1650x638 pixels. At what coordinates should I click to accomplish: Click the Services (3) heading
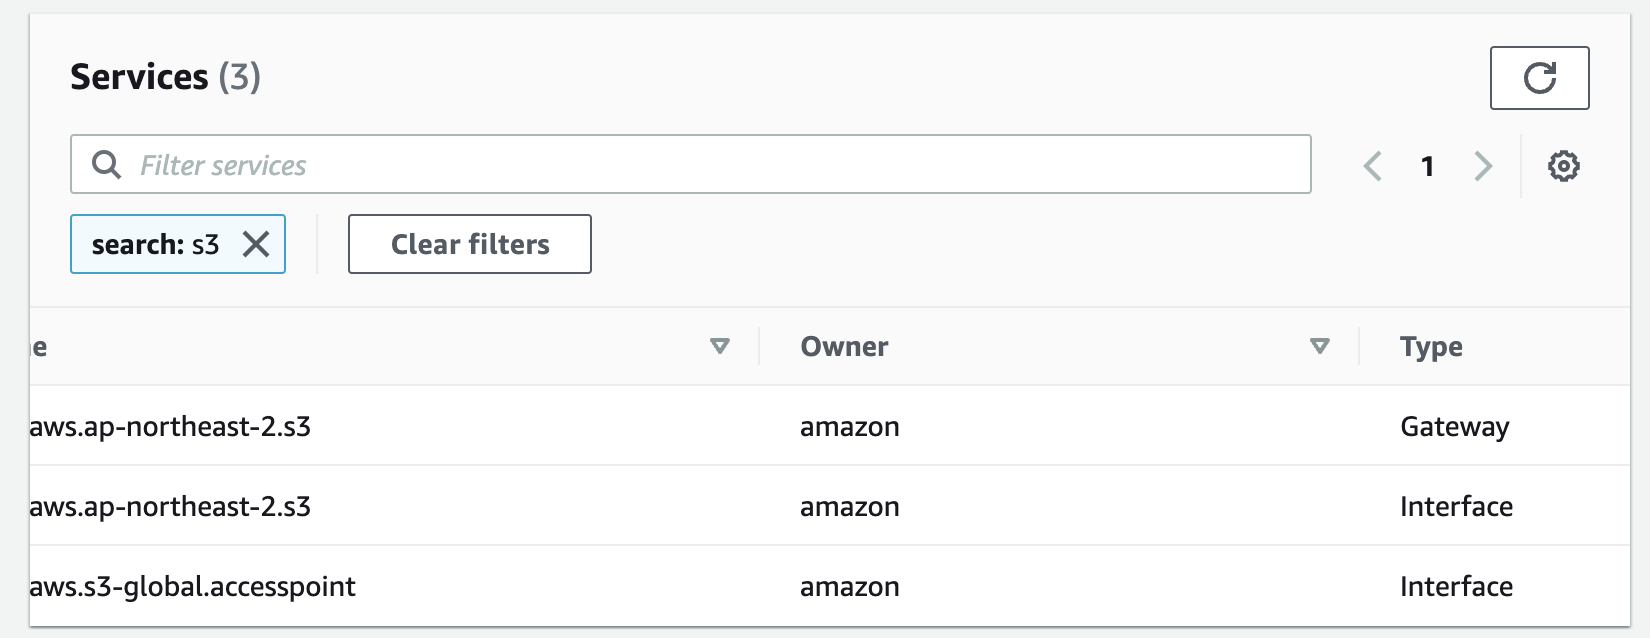tap(165, 77)
